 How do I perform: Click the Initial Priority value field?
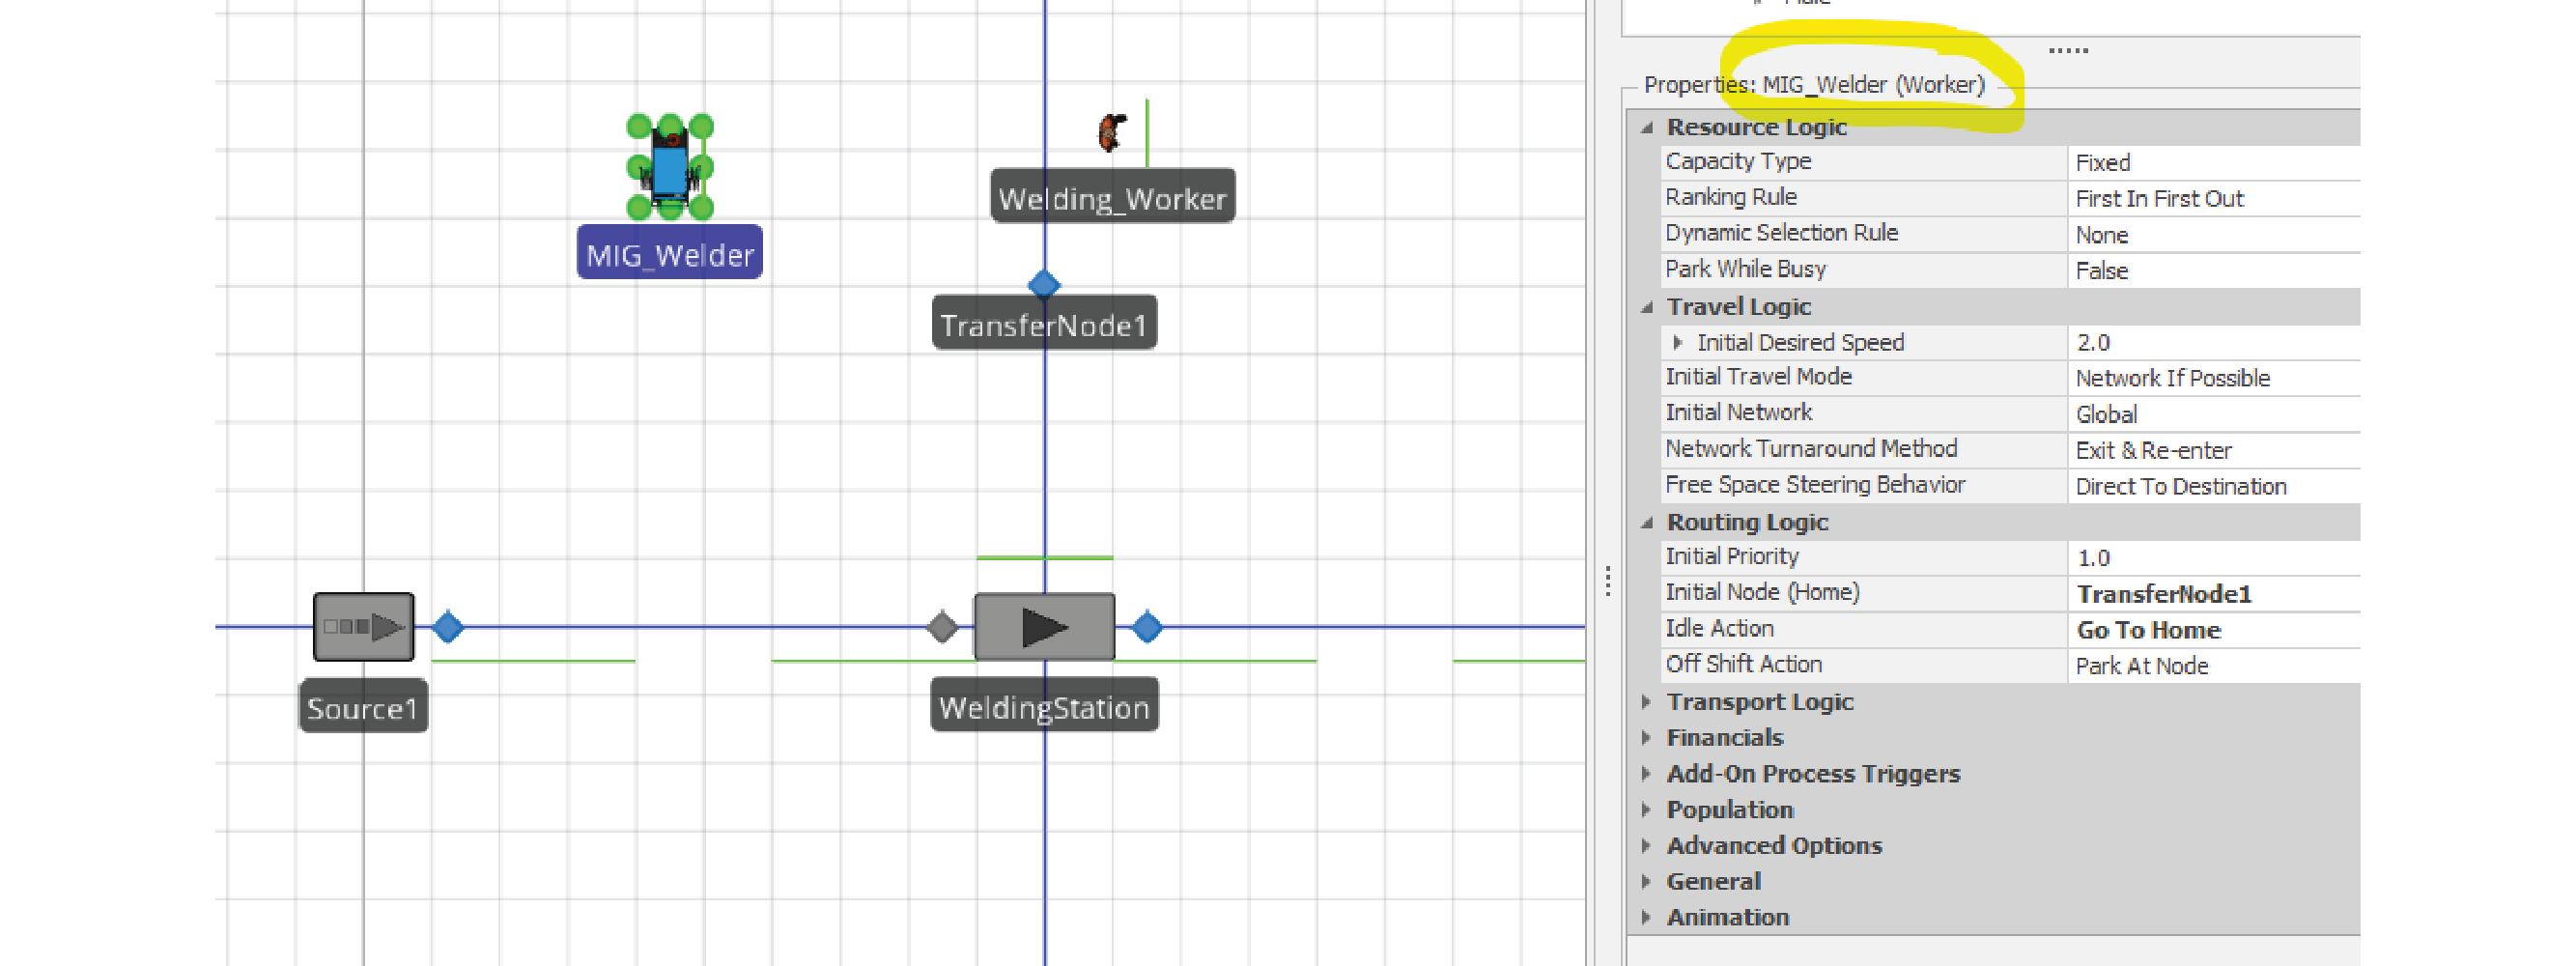pyautogui.click(x=2210, y=558)
